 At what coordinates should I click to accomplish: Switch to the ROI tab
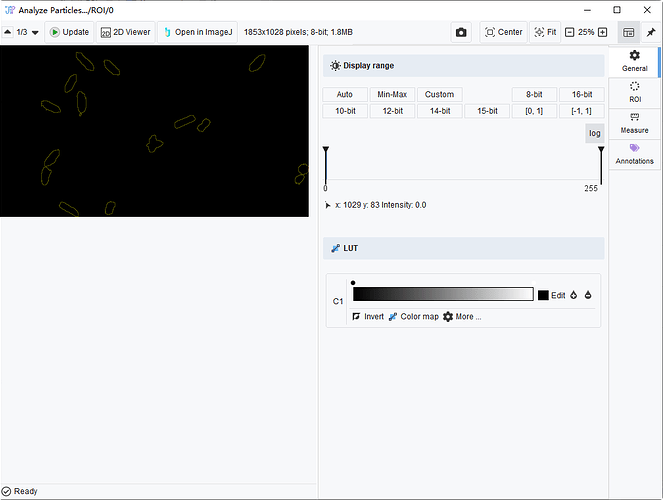634,92
